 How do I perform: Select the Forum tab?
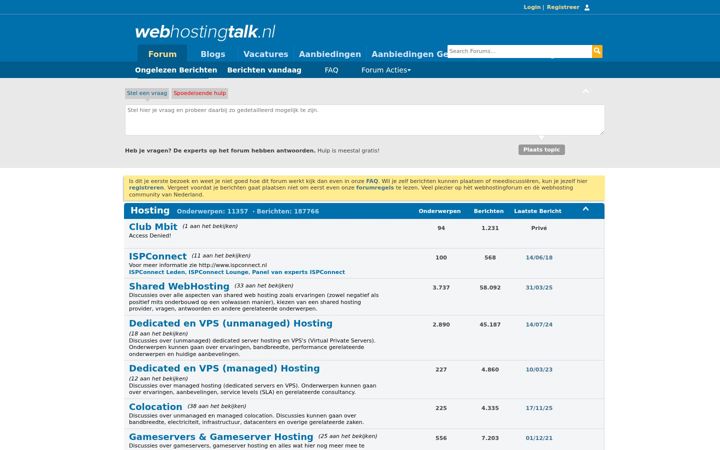(162, 54)
